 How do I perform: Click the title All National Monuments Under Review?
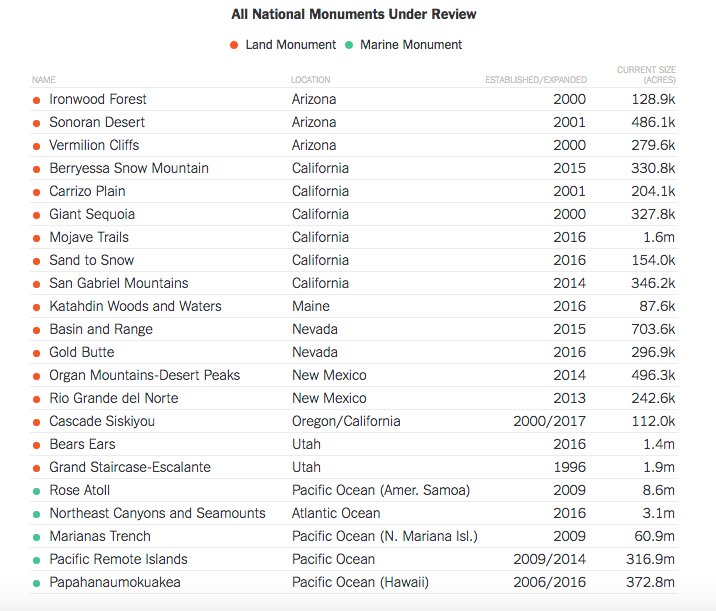[354, 14]
